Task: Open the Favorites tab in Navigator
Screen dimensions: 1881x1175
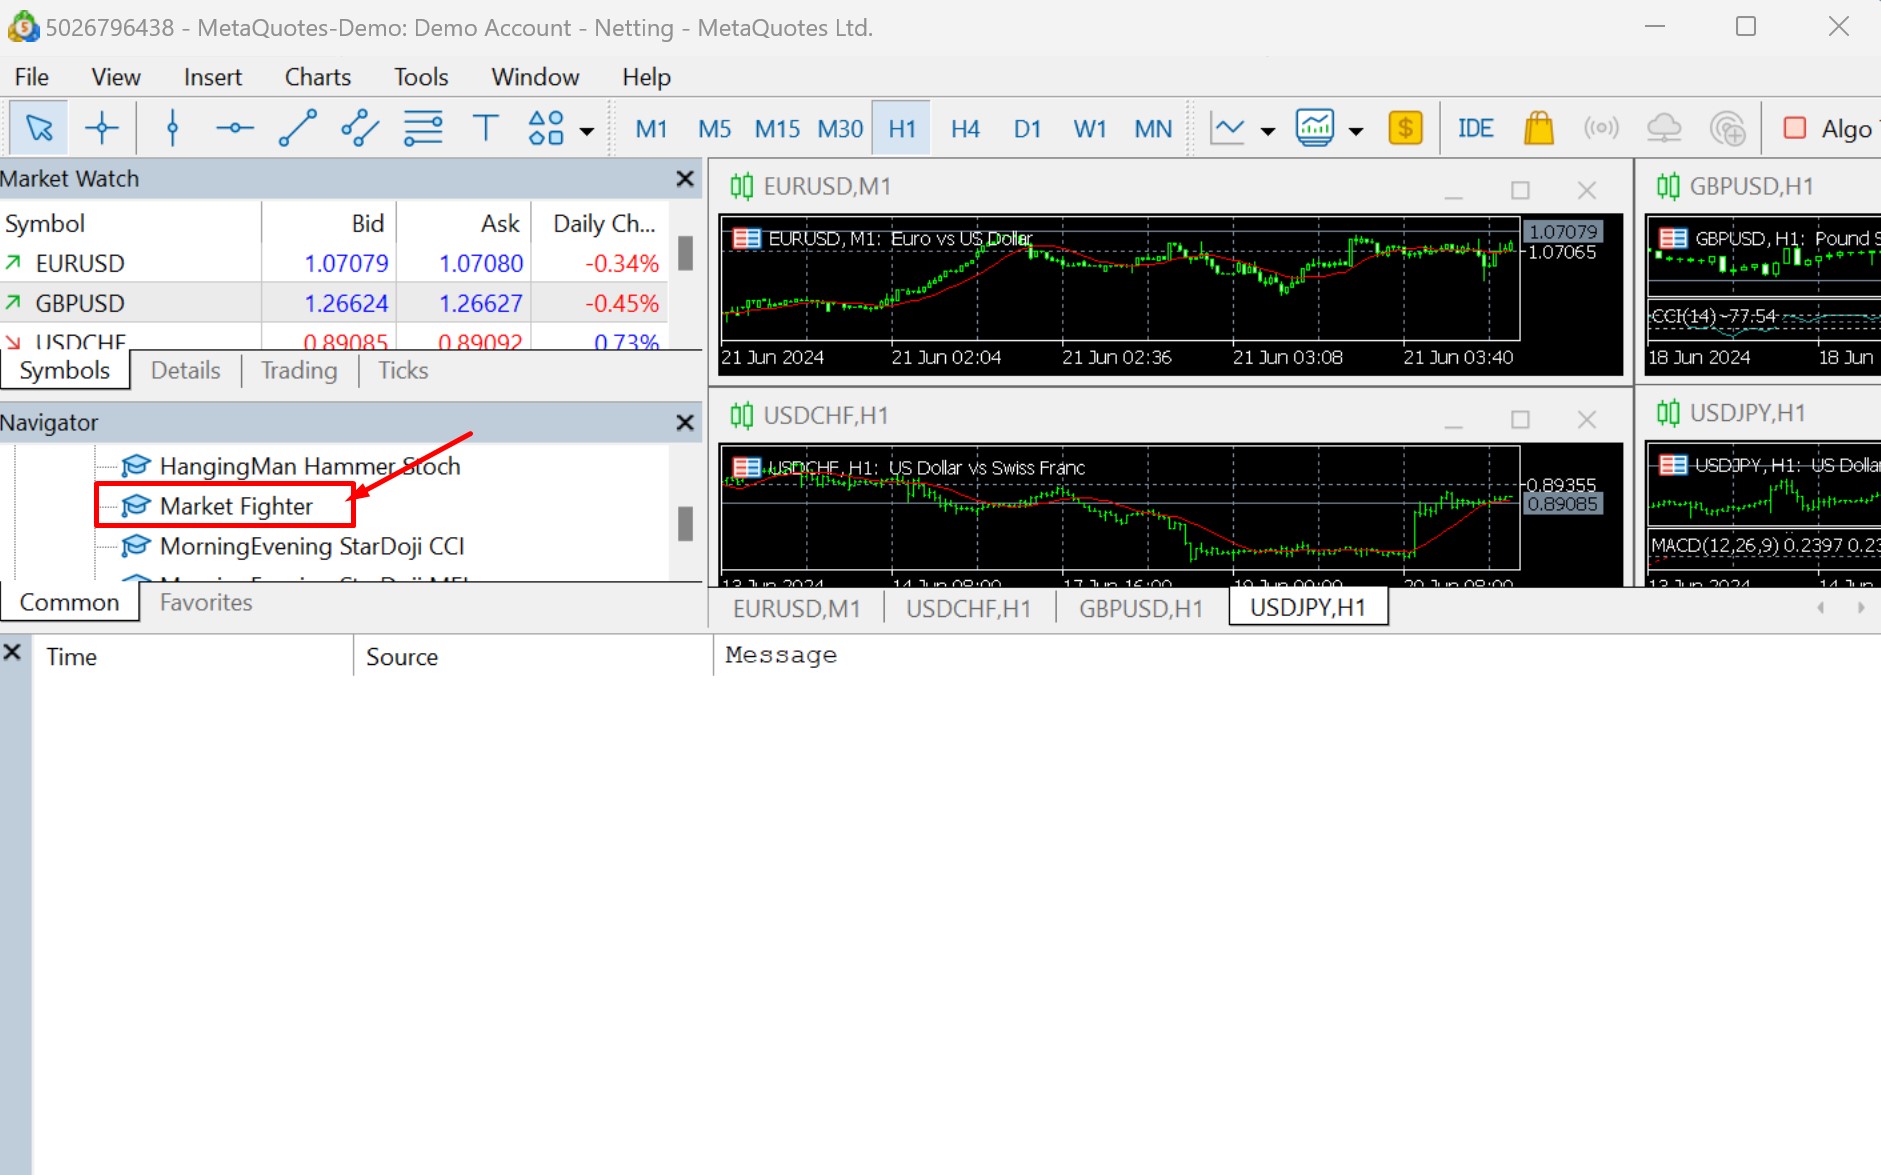Action: pos(206,602)
